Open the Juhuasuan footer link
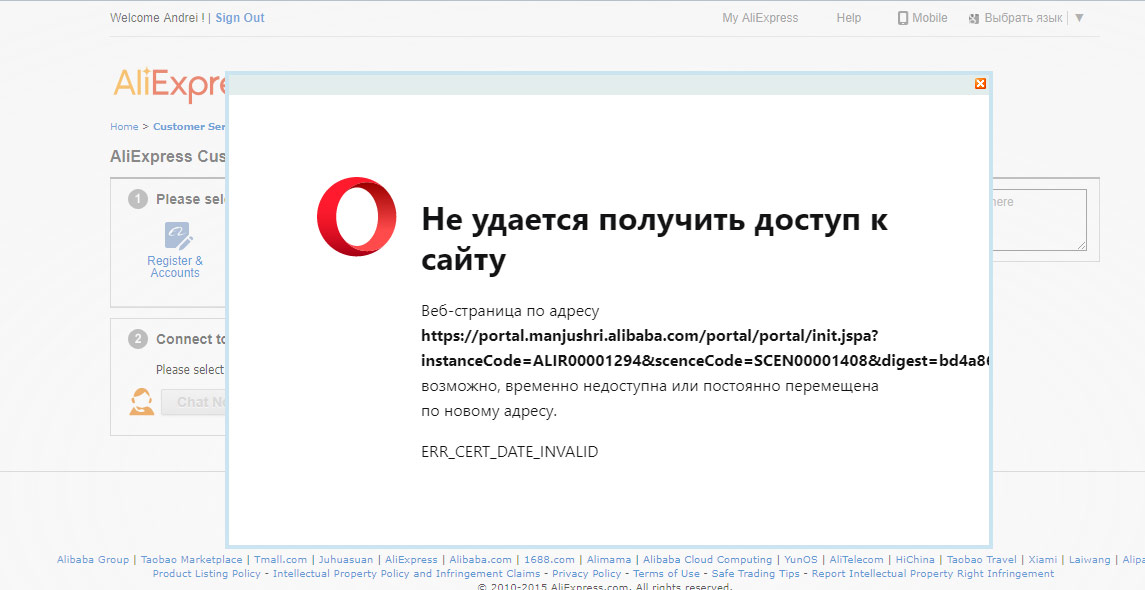Screen dimensions: 1145x590 [x=345, y=559]
